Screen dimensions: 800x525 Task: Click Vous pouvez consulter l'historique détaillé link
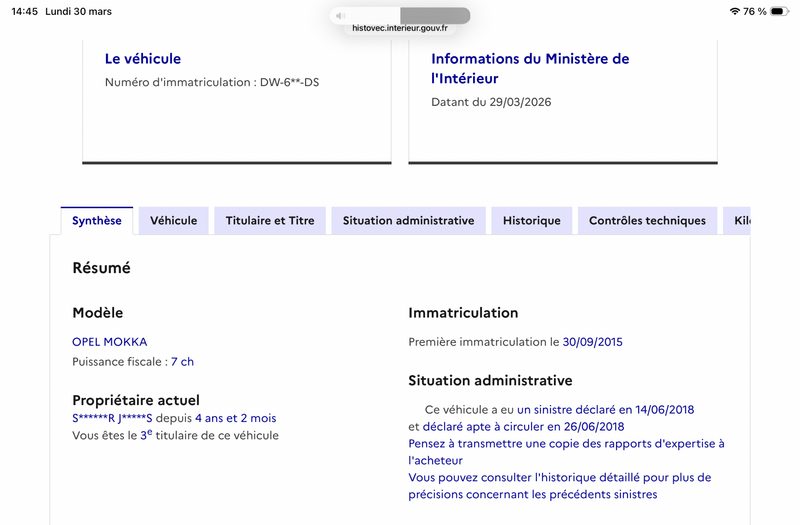(x=560, y=486)
